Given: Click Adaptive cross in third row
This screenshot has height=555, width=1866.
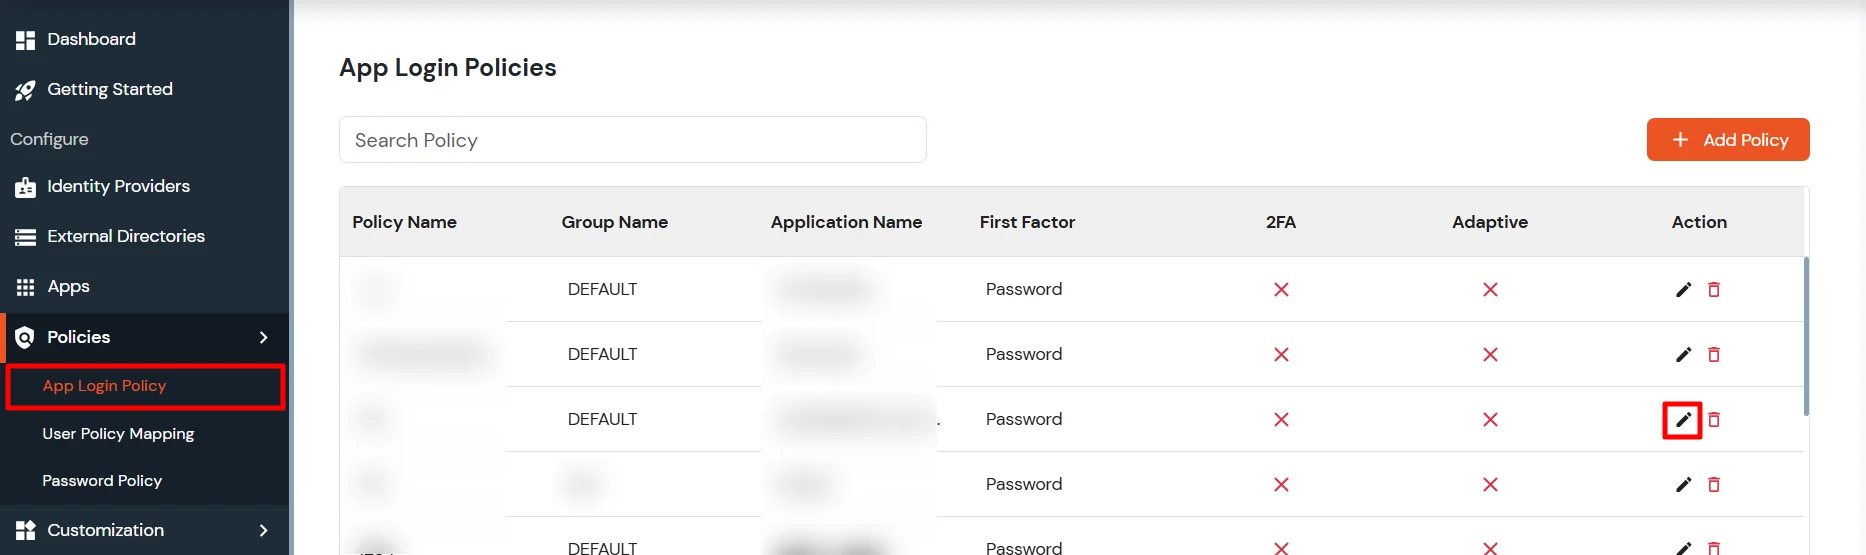Looking at the screenshot, I should click(1490, 419).
